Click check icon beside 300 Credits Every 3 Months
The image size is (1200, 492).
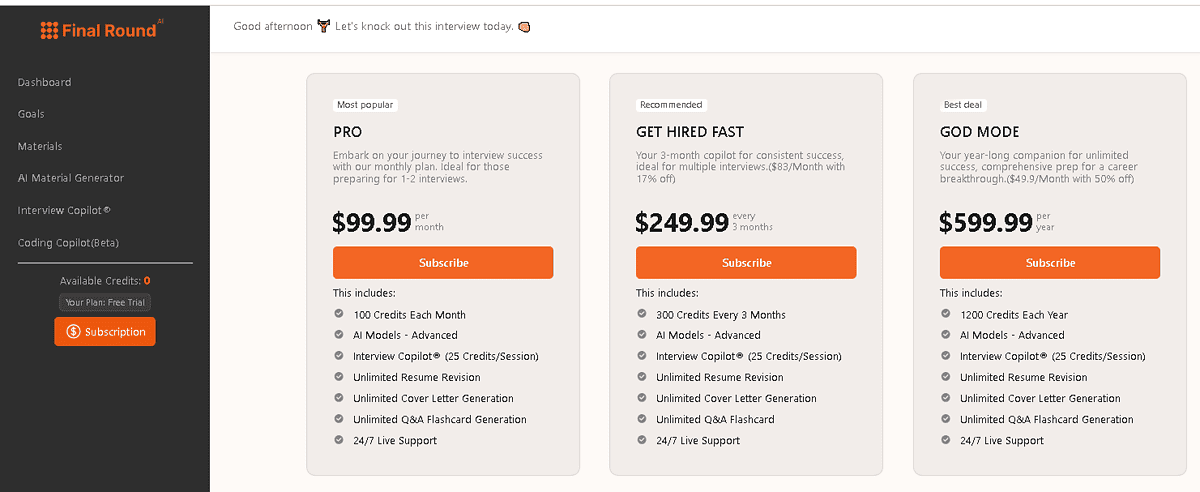click(x=642, y=314)
